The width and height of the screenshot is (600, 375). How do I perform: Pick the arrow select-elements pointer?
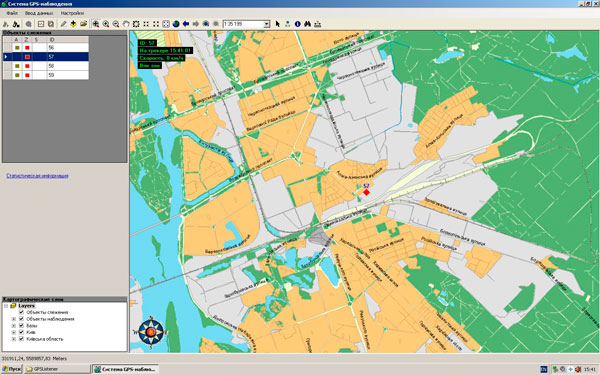tap(277, 24)
